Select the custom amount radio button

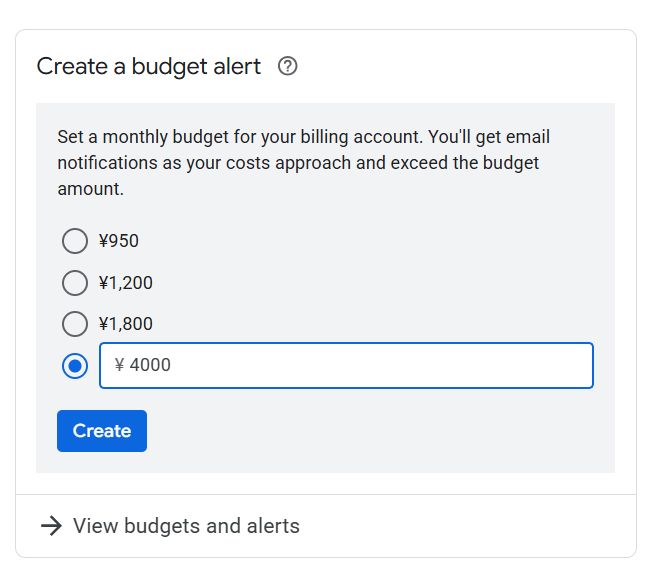75,366
